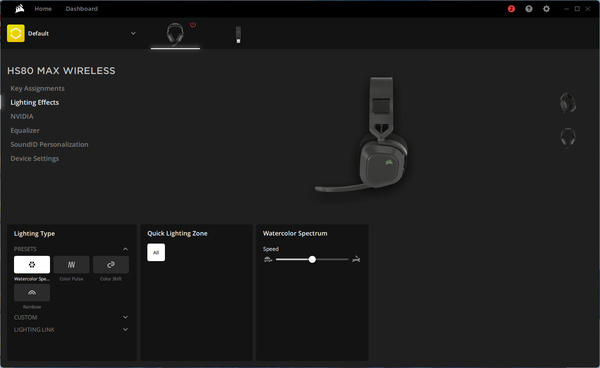Open the Equalizer section
The width and height of the screenshot is (600, 368).
pos(25,130)
